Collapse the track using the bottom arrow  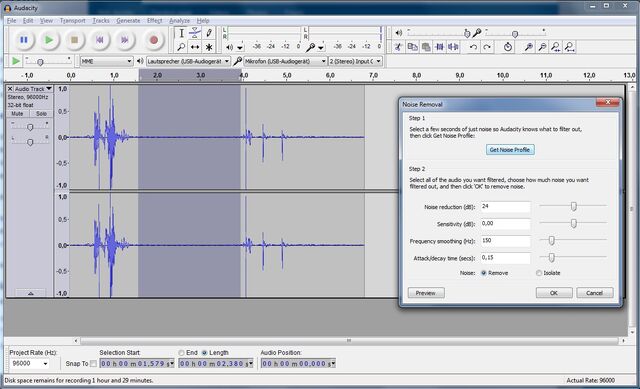[x=31, y=293]
